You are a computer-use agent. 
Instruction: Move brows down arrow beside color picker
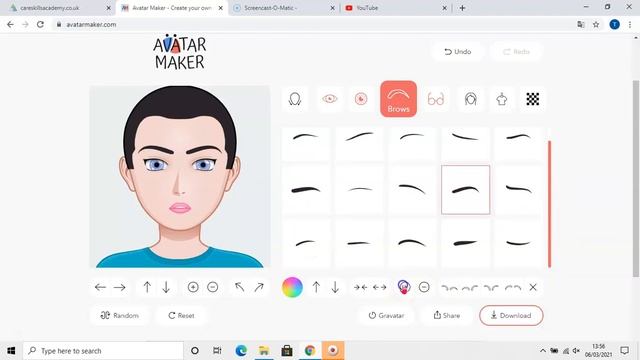click(335, 287)
